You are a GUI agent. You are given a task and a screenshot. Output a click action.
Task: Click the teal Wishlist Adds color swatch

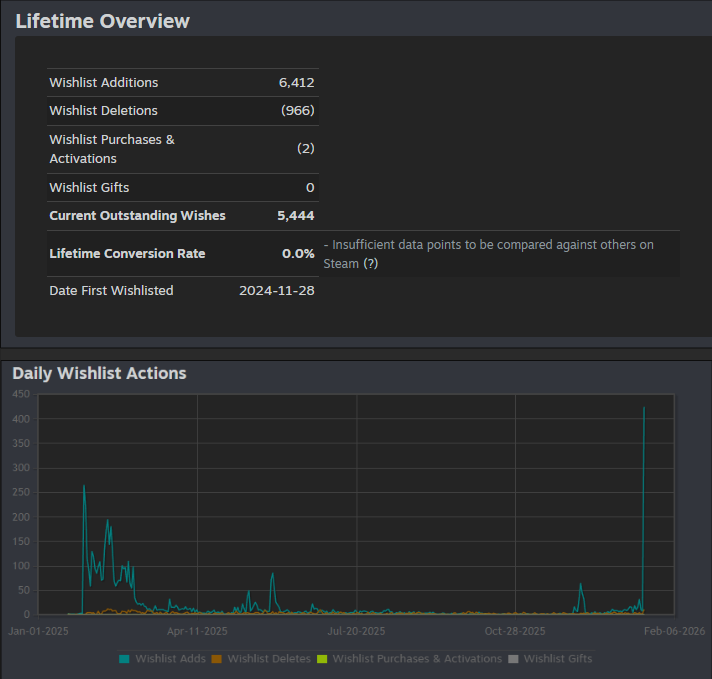124,659
